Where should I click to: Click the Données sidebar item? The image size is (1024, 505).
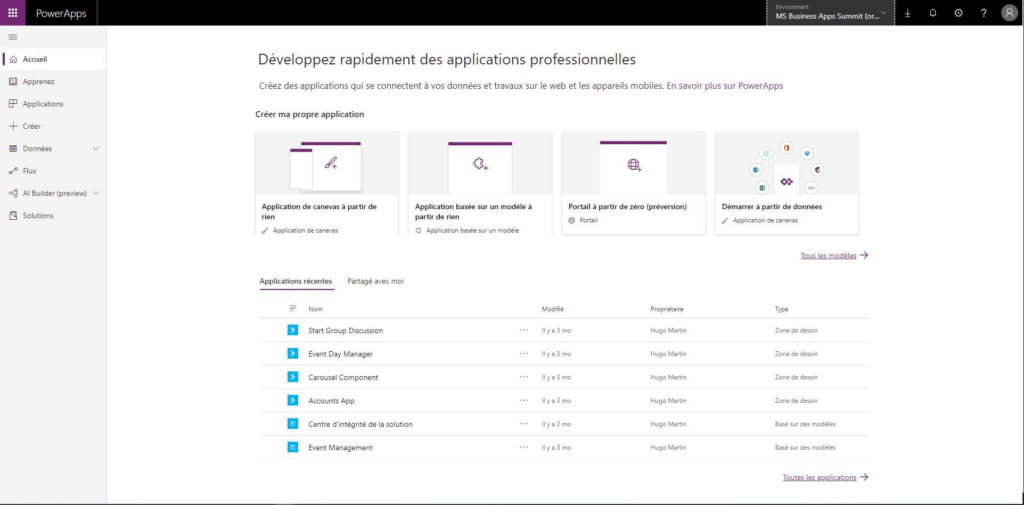pyautogui.click(x=37, y=149)
